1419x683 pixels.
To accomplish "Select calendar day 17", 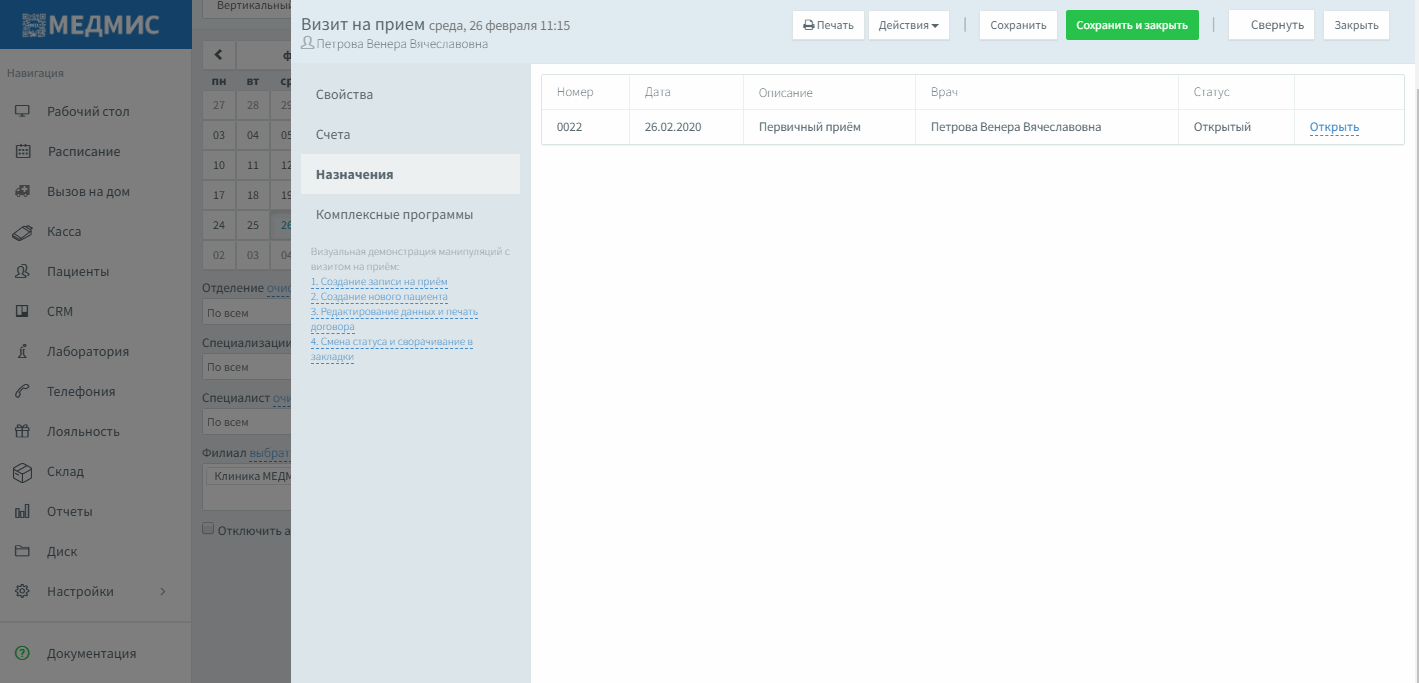I will [x=219, y=195].
